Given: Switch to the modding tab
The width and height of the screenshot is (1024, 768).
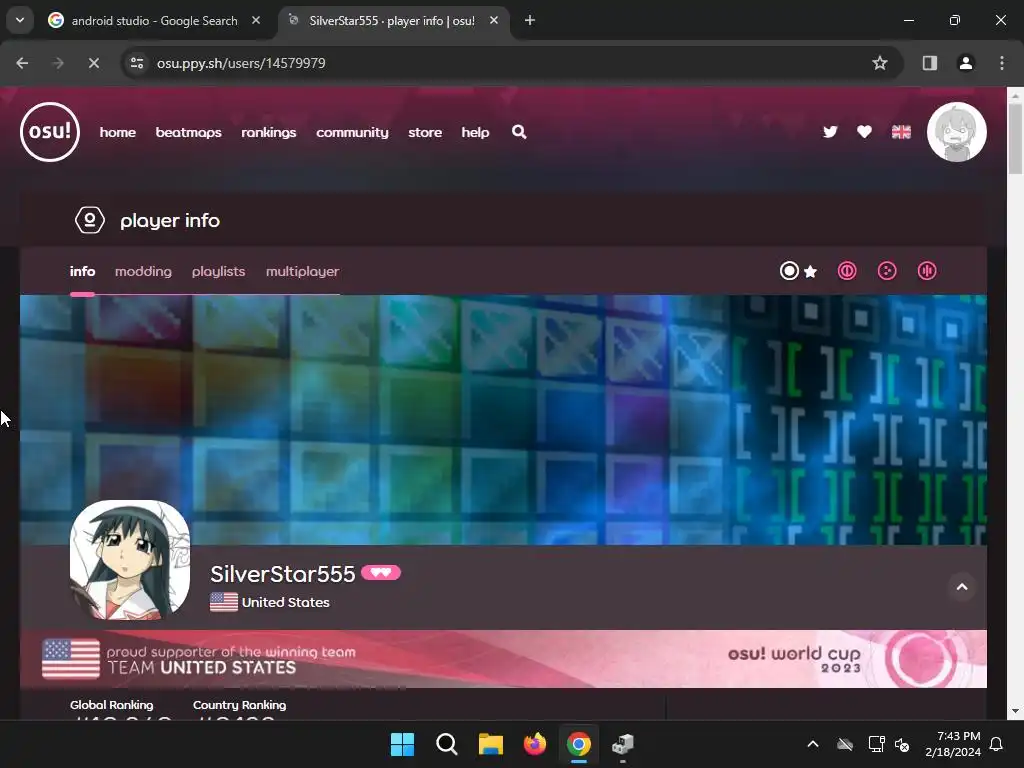Looking at the screenshot, I should pyautogui.click(x=143, y=271).
